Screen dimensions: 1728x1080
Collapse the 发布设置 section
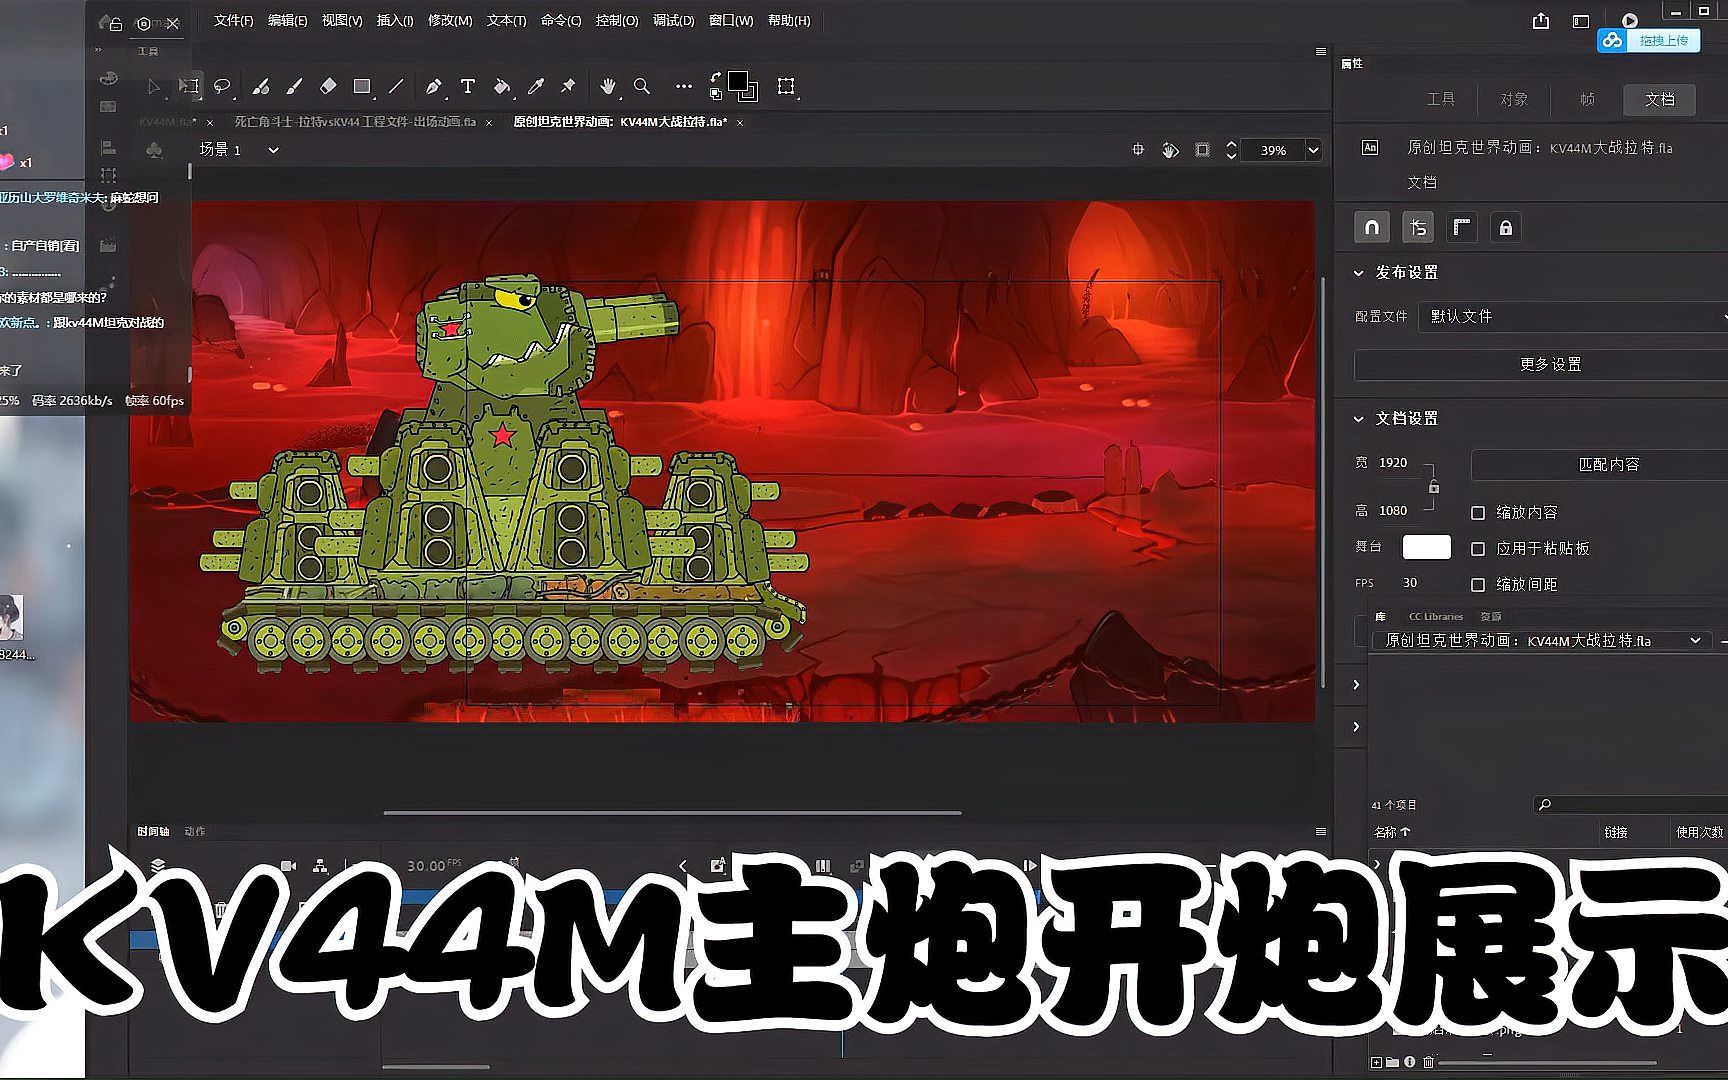1358,273
